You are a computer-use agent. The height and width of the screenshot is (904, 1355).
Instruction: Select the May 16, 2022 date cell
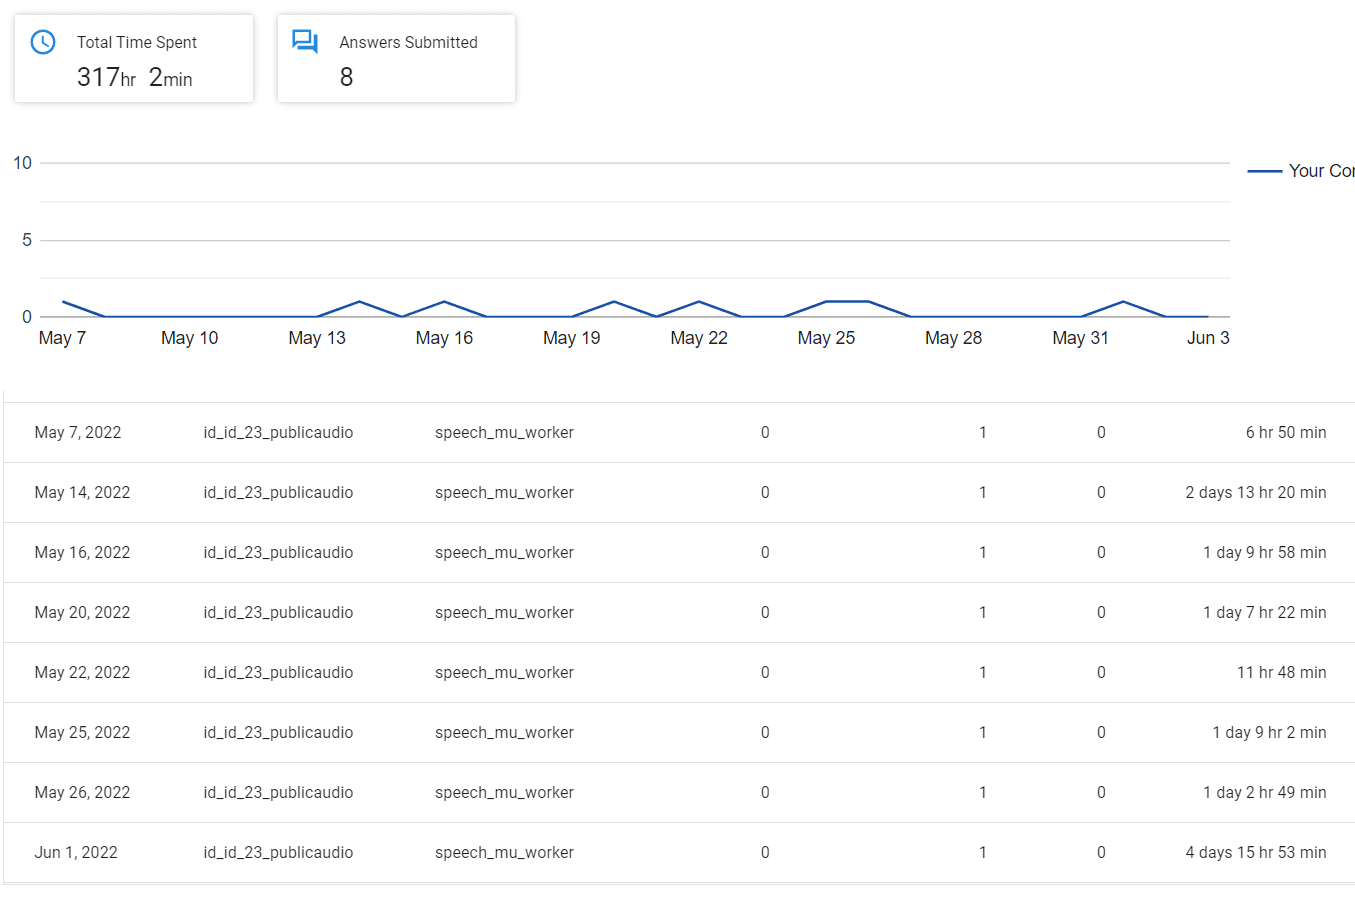tap(82, 553)
